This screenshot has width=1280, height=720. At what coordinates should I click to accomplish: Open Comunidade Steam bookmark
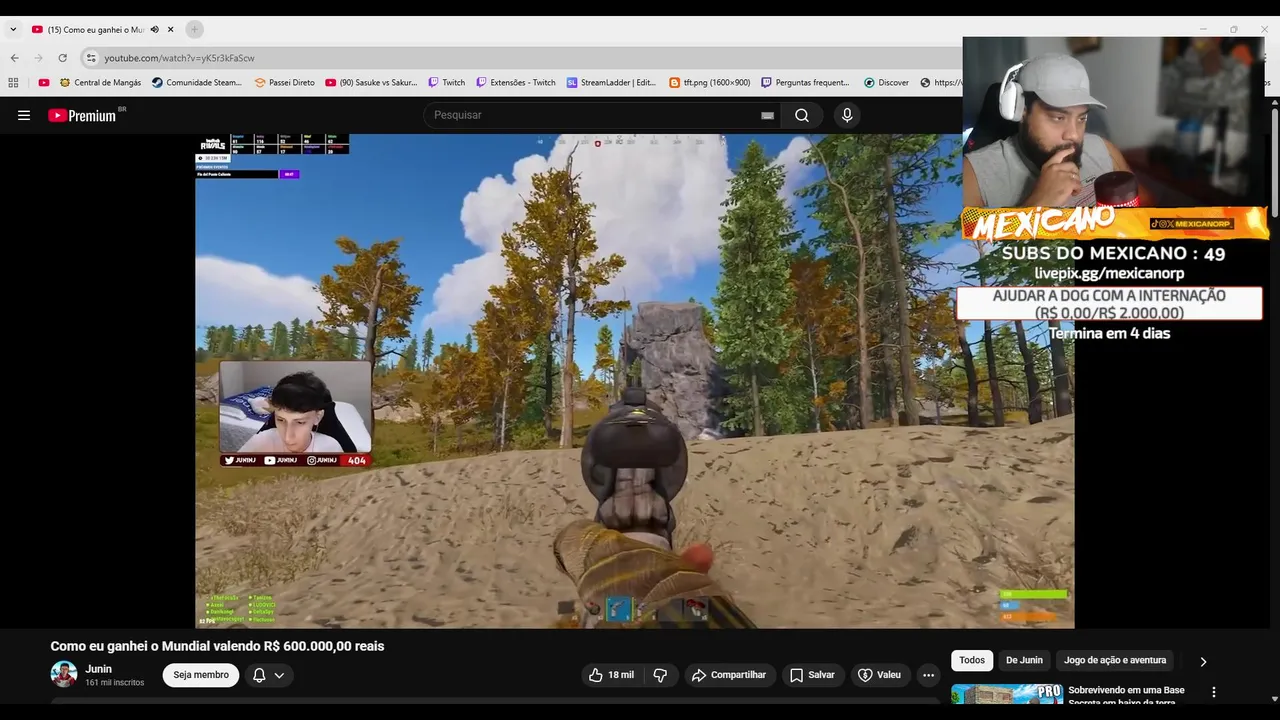197,83
